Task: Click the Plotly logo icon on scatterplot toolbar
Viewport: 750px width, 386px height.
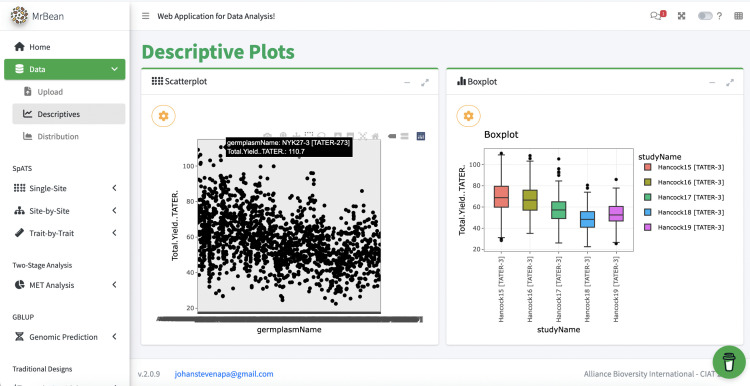Action: pos(421,136)
